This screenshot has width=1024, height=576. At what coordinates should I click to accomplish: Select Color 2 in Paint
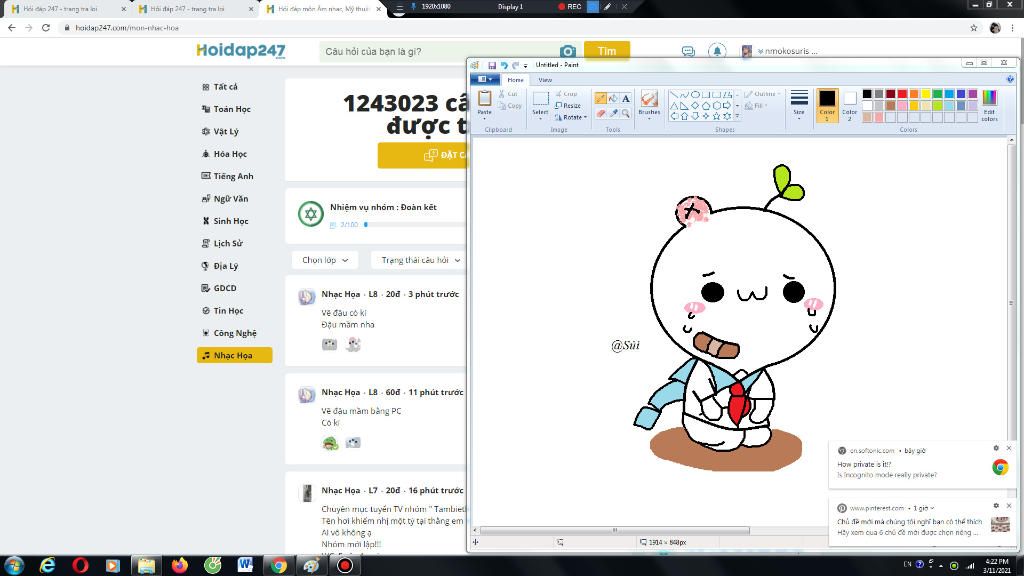850,104
